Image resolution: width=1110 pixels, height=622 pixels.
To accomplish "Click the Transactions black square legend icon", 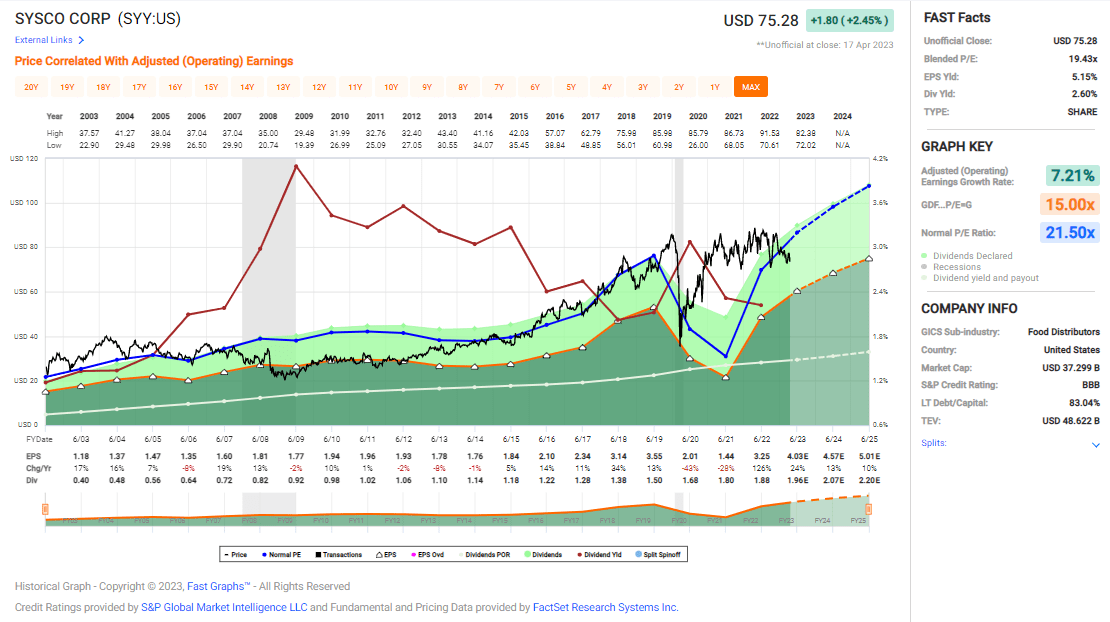I will 320,554.
